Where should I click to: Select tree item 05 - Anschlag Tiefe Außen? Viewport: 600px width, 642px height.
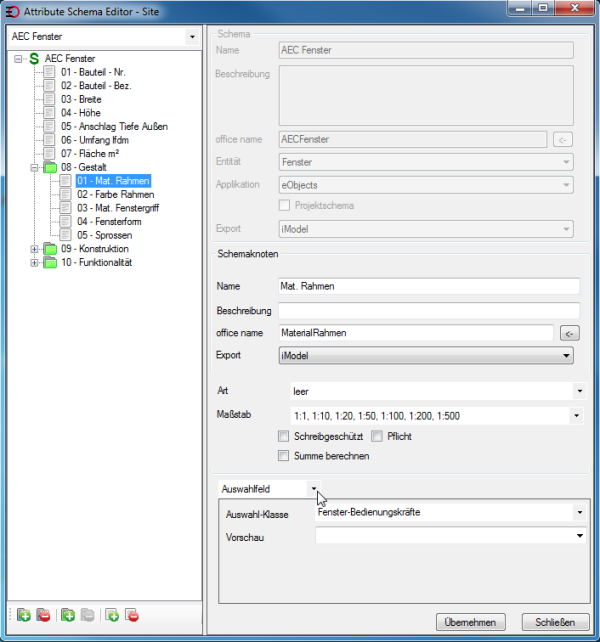[x=114, y=127]
